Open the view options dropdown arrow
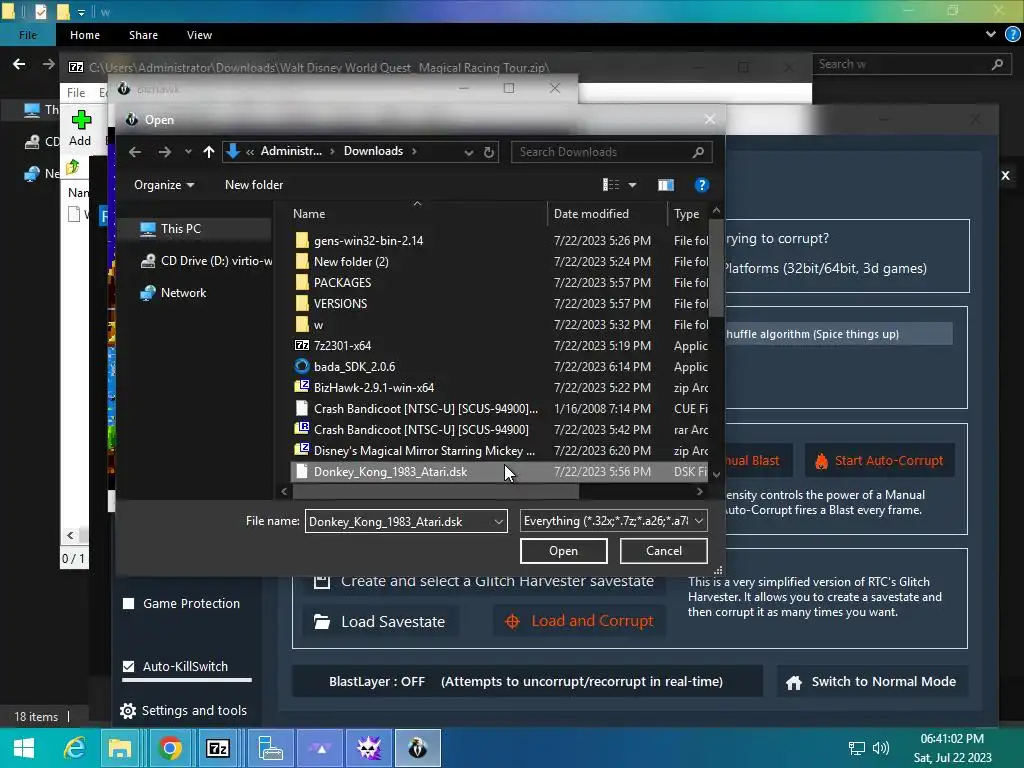This screenshot has height=768, width=1024. coord(632,185)
